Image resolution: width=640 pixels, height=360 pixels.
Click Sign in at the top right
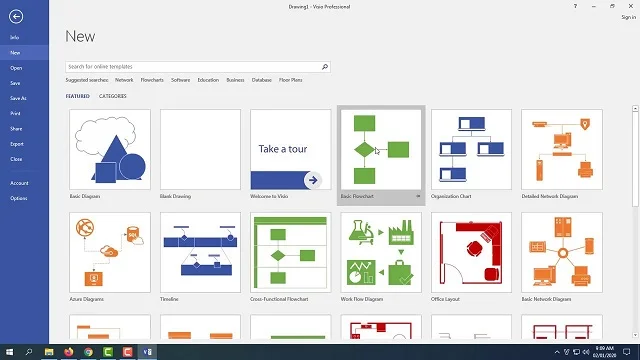point(629,17)
